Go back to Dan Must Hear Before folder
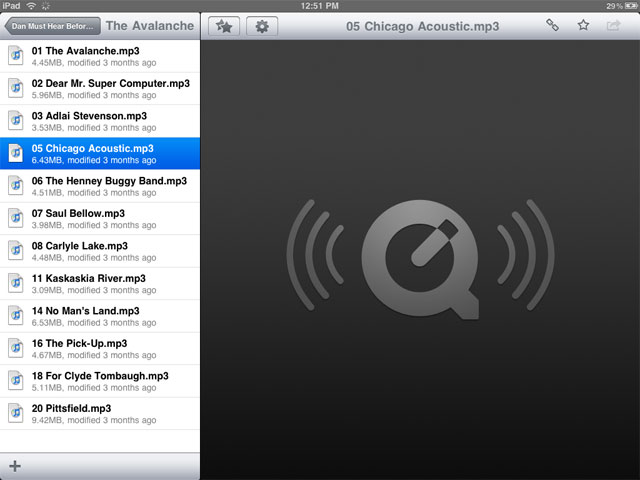The width and height of the screenshot is (640, 480). 52,26
